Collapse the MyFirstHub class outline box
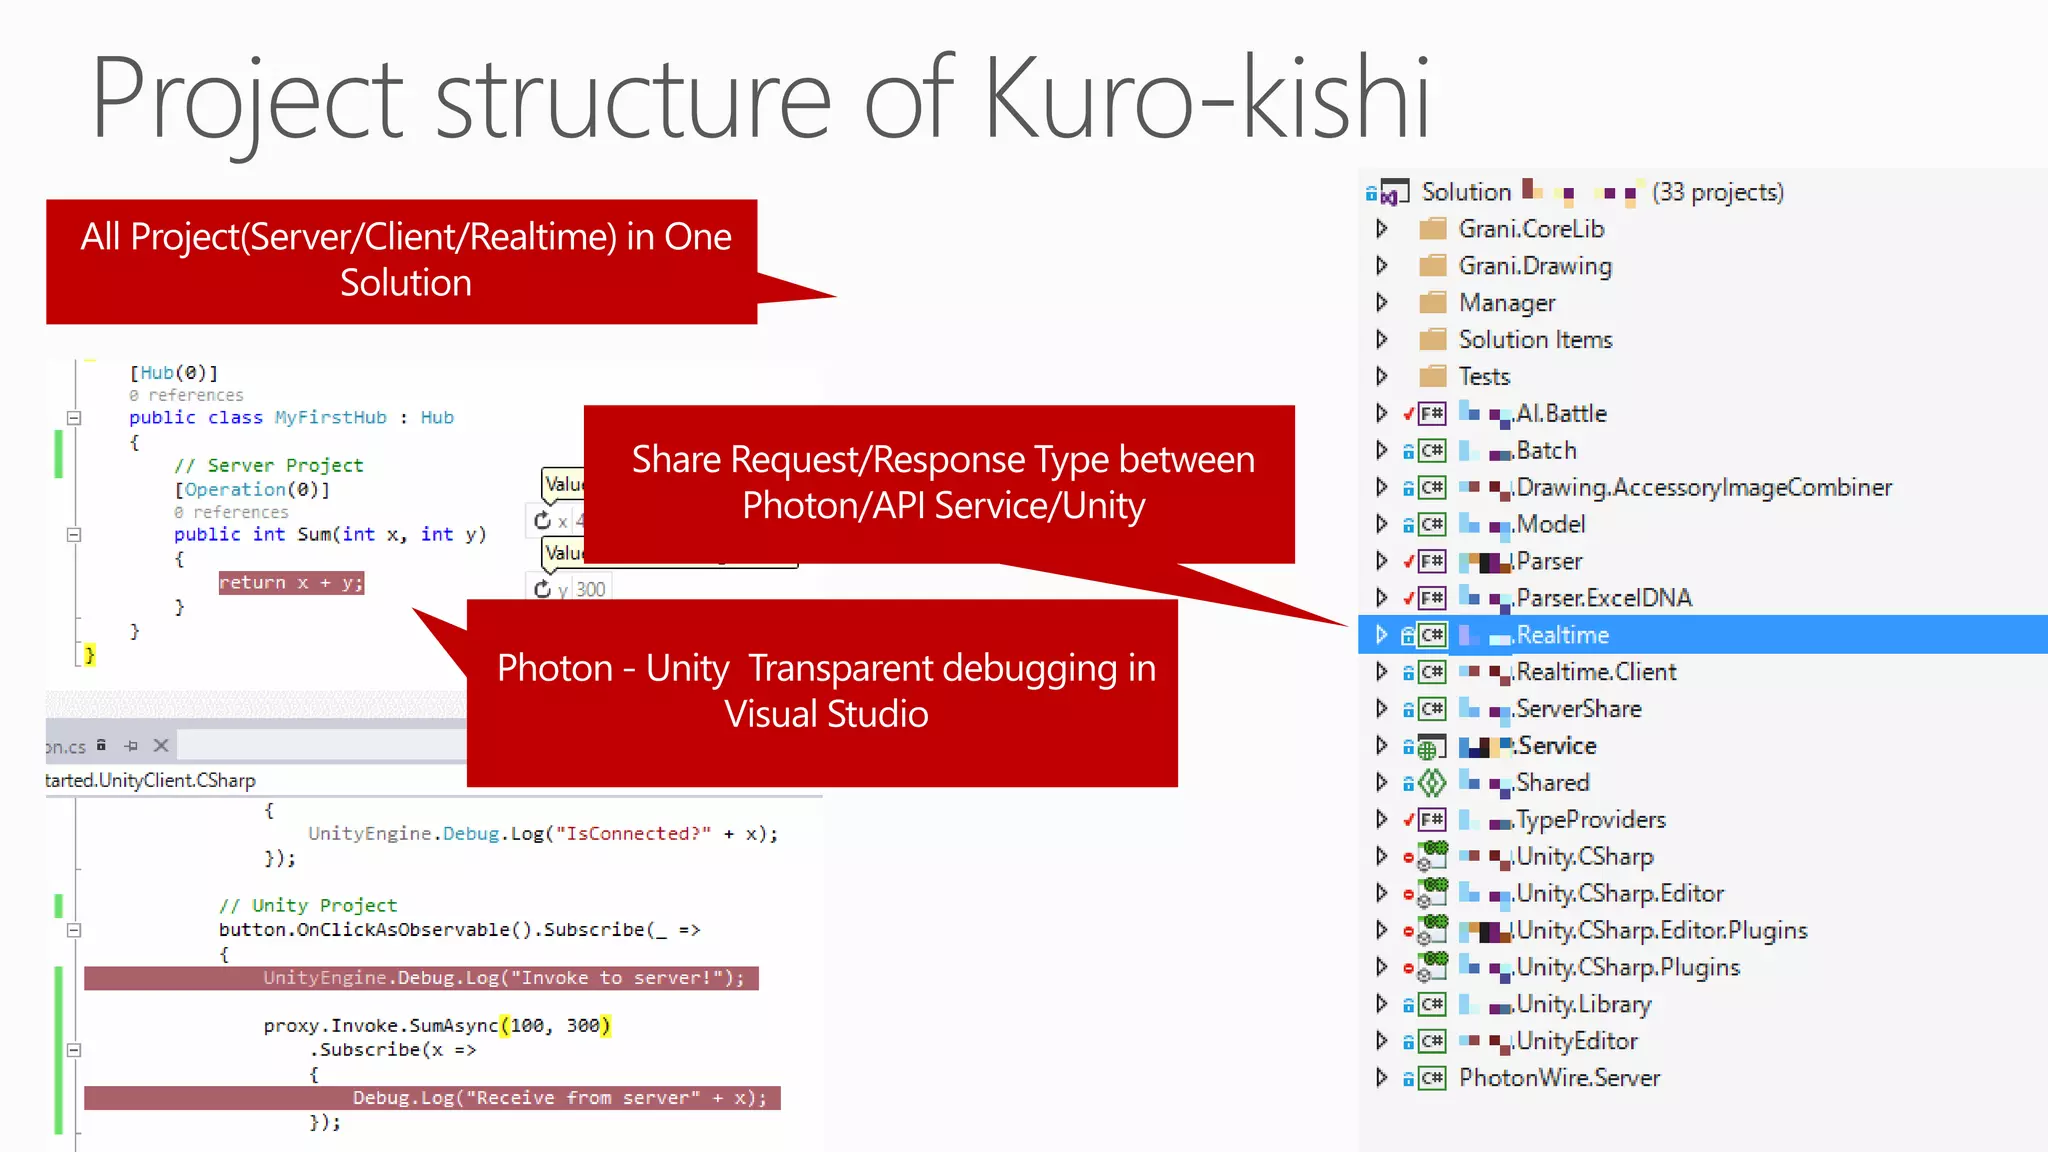 pos(74,418)
